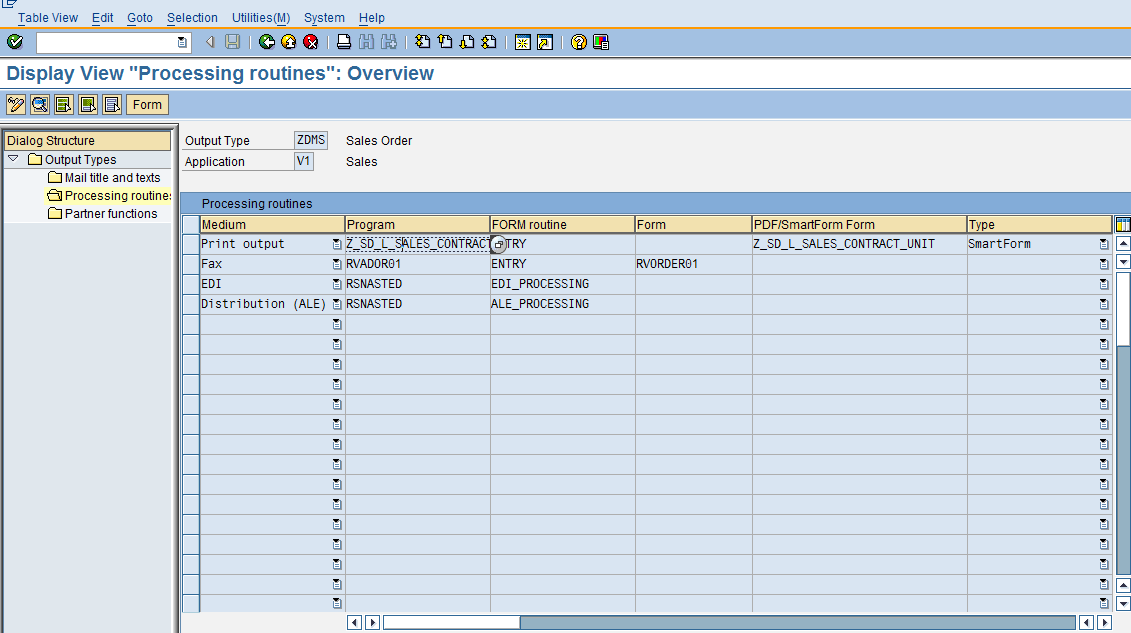This screenshot has width=1131, height=633.
Task: Click the Back navigation arrow icon
Action: 266,42
